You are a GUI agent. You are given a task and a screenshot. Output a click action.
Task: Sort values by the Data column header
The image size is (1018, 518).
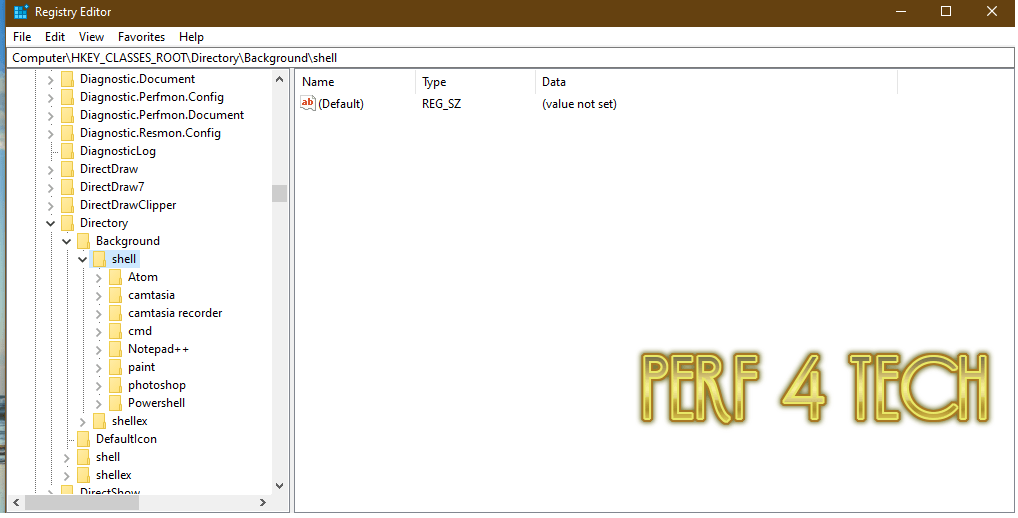pos(717,82)
